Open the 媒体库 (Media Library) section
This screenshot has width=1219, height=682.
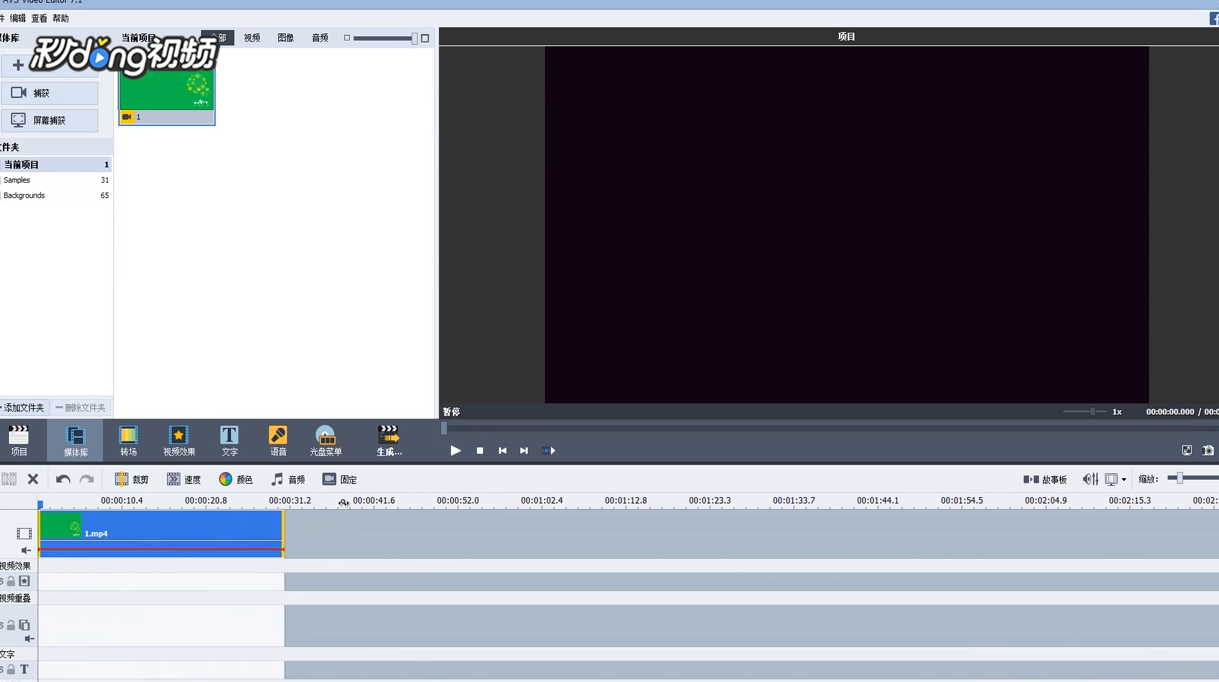[x=75, y=440]
